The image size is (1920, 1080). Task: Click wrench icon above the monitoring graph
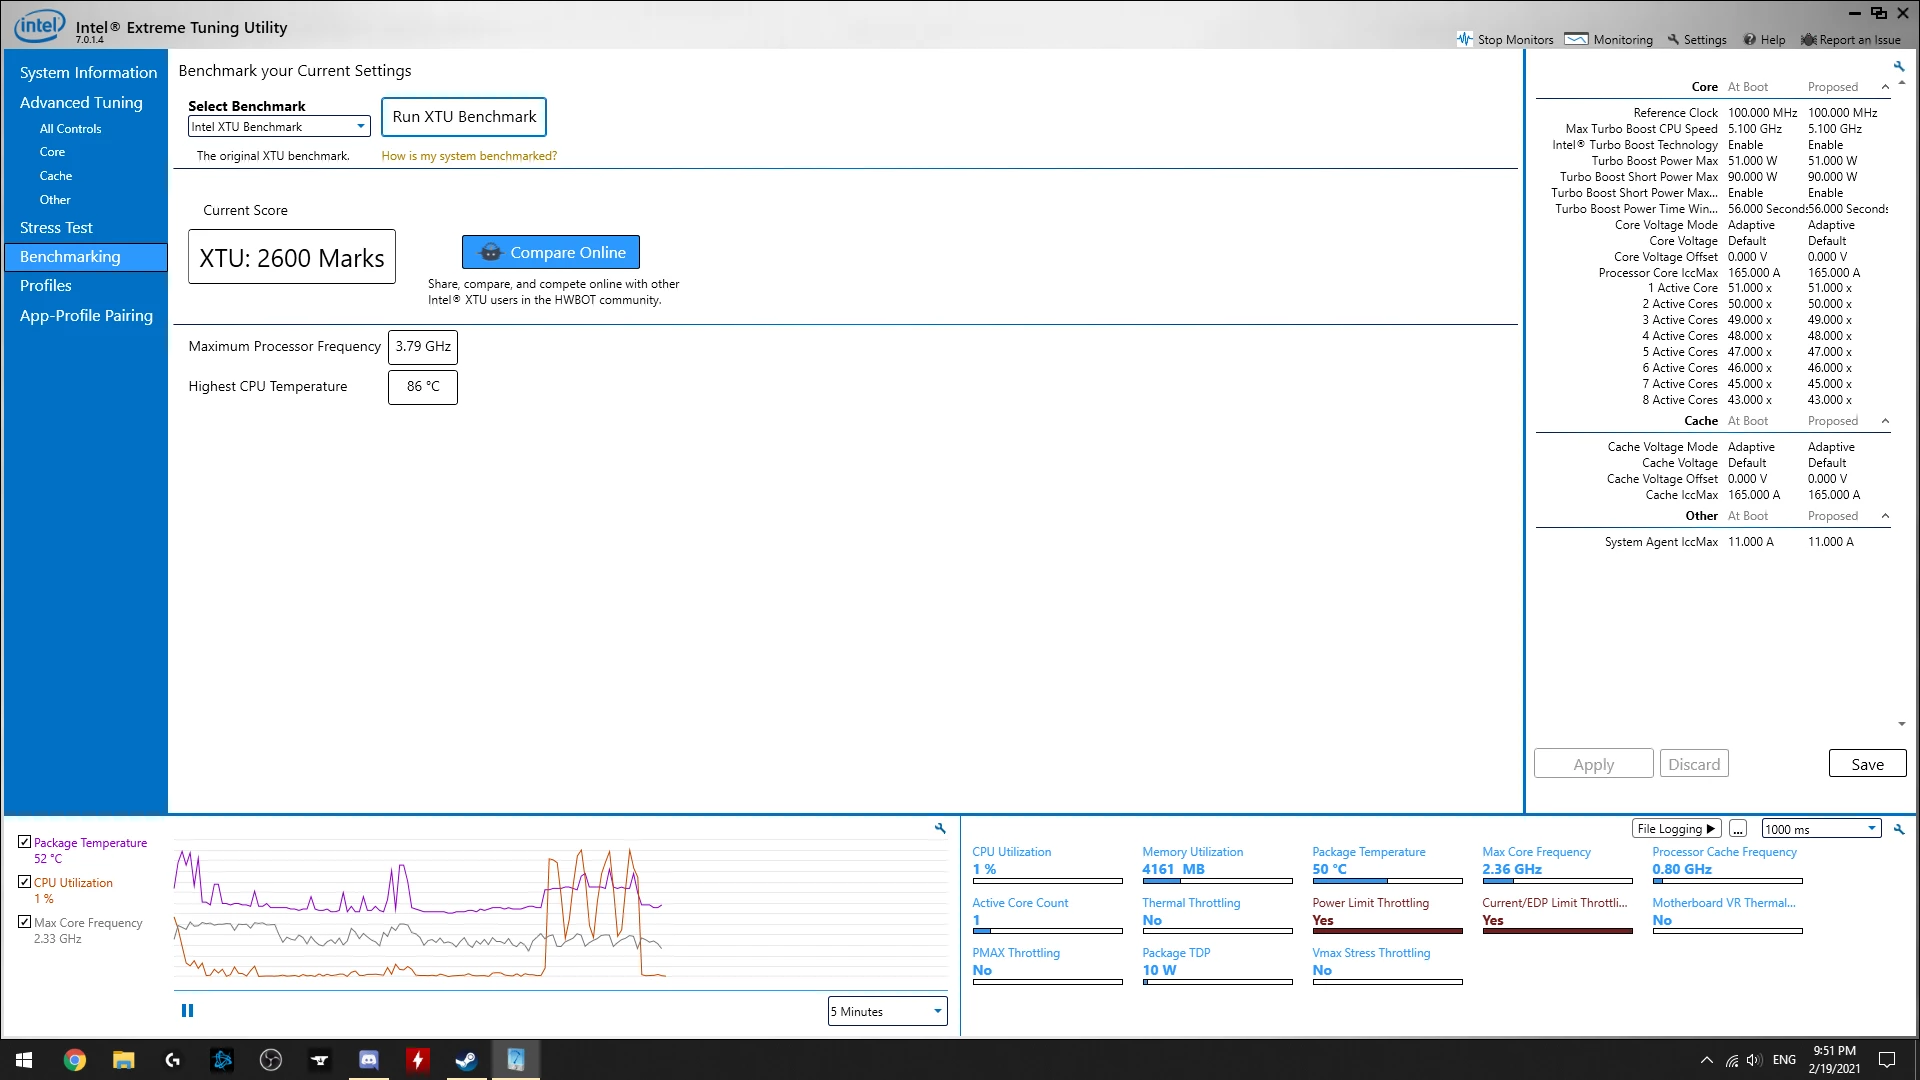(940, 829)
